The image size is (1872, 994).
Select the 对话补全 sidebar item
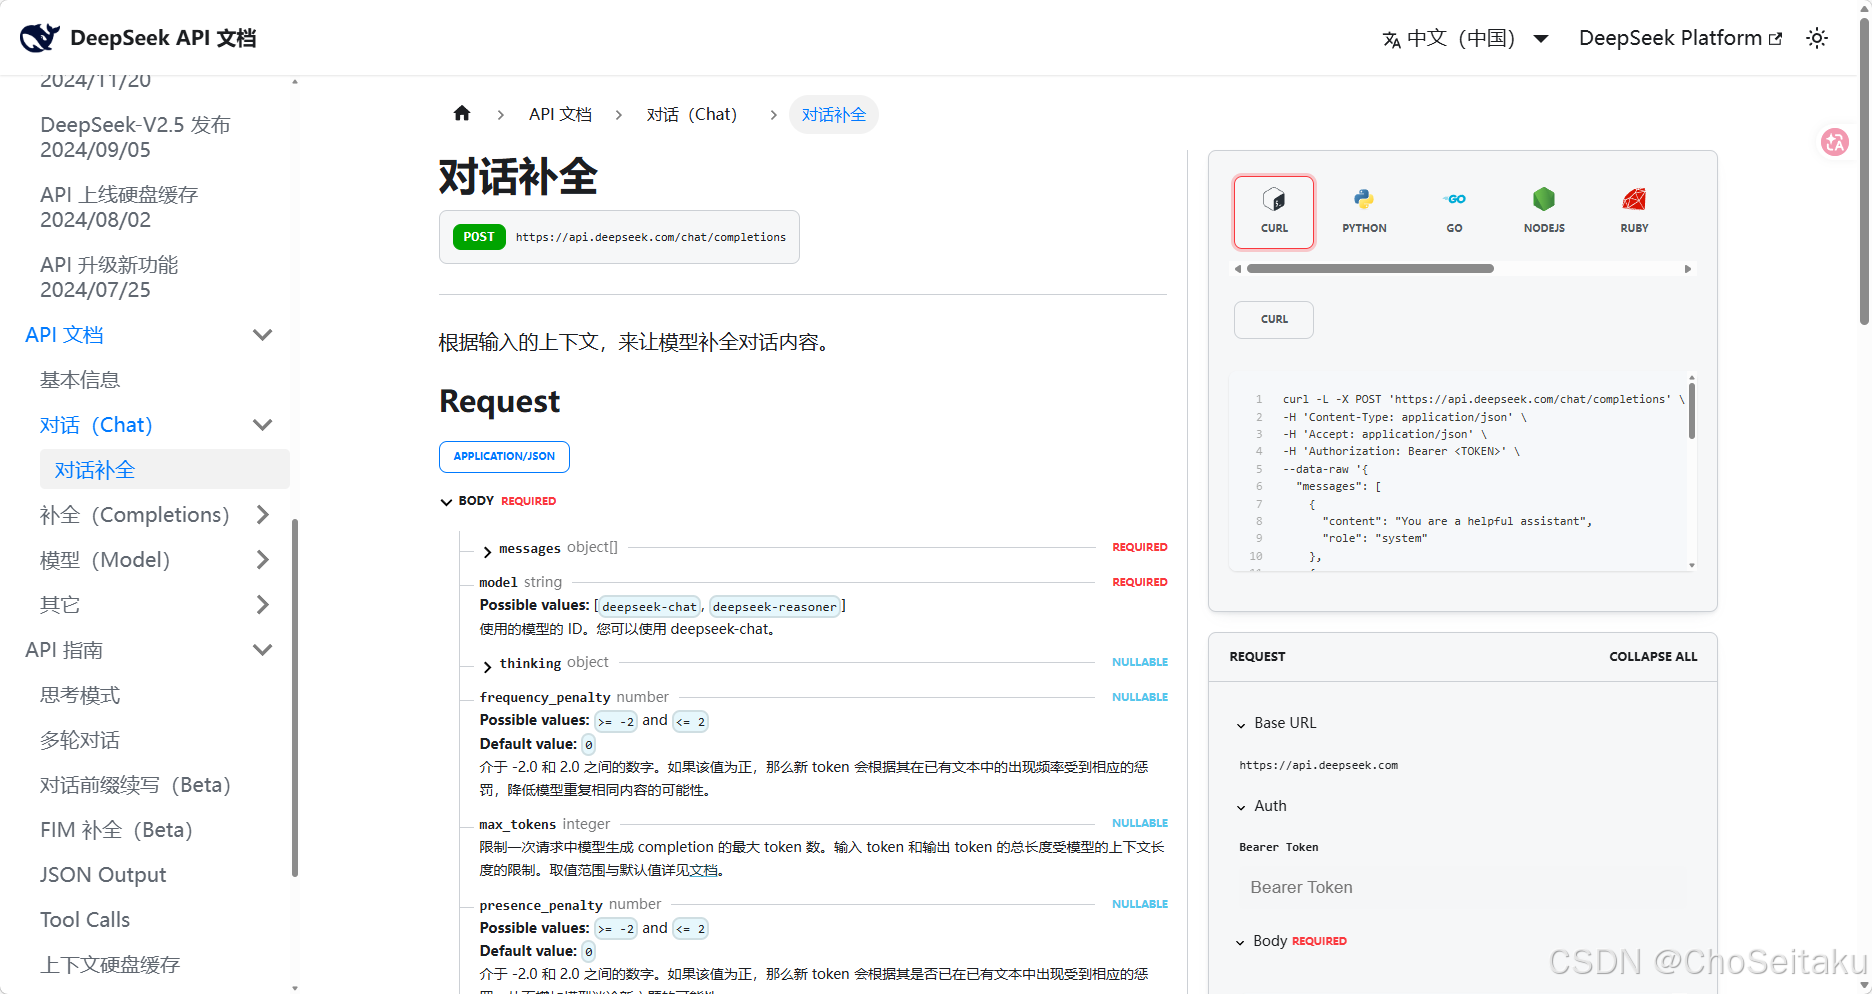[x=165, y=470]
